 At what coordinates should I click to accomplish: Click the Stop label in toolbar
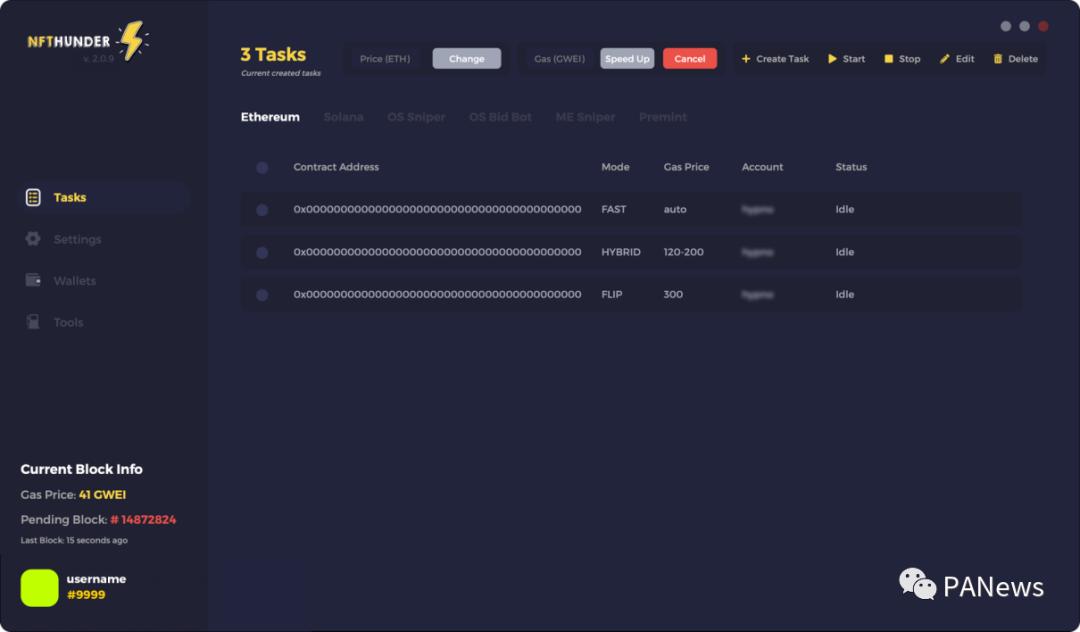tap(910, 59)
